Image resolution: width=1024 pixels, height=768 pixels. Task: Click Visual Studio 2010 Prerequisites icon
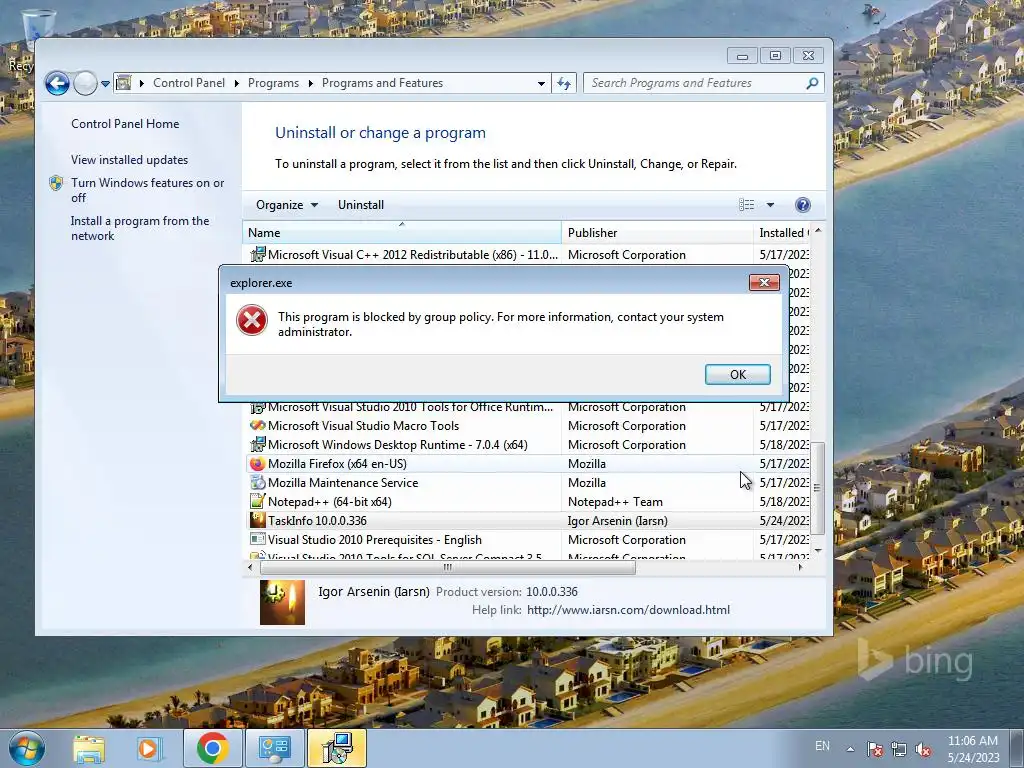click(x=257, y=539)
